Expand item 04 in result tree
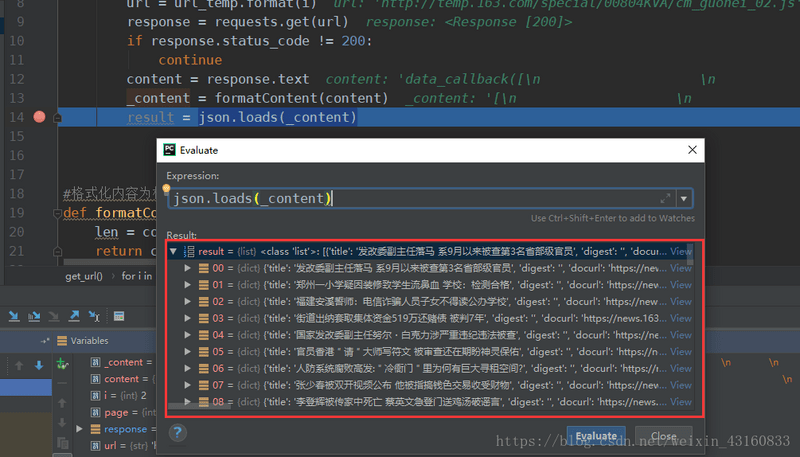This screenshot has height=457, width=800. click(x=187, y=335)
